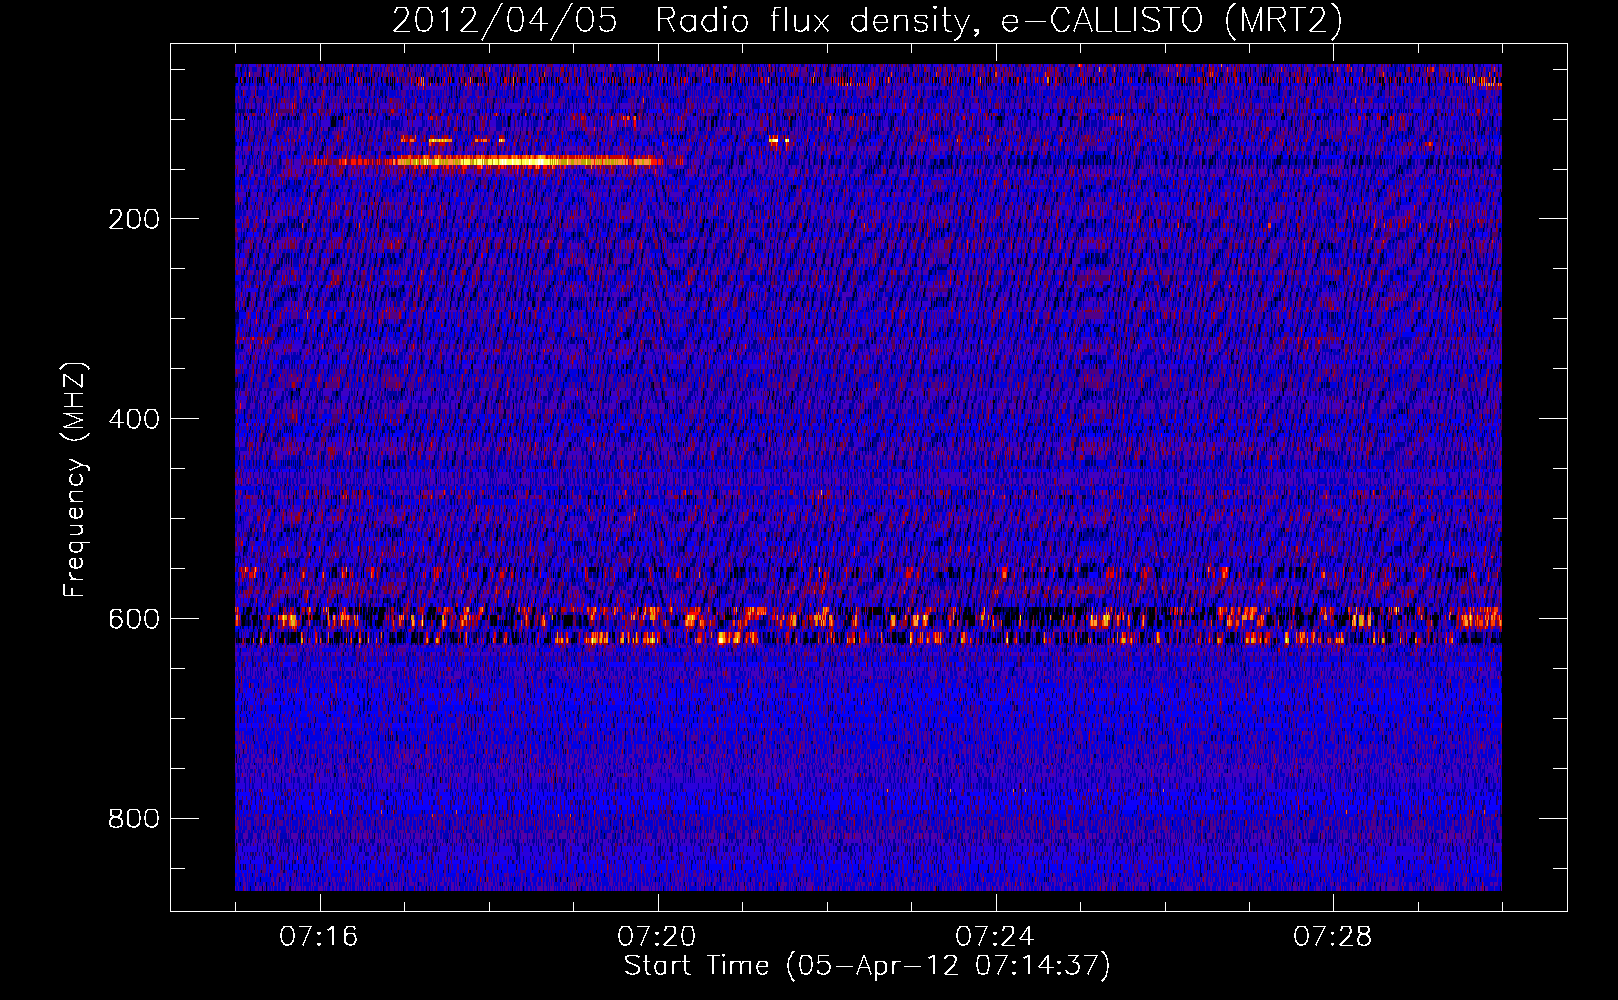Click the 07:24 time tick label

[995, 937]
